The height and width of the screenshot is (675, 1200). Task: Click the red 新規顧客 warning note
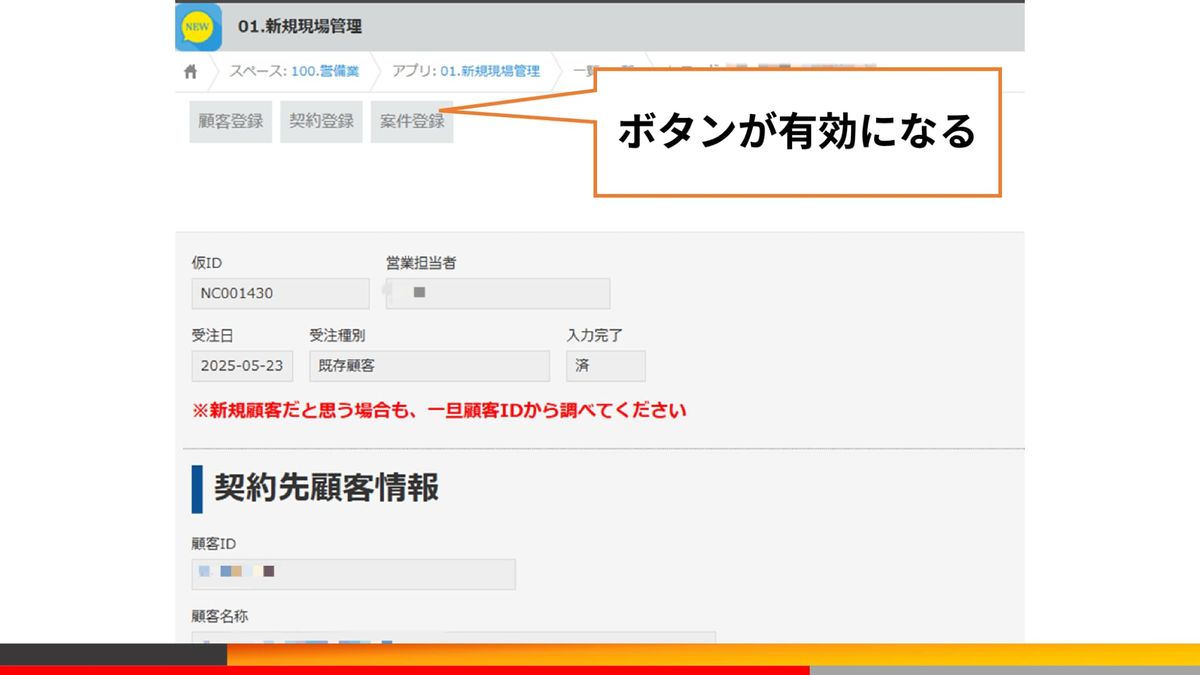coord(439,411)
